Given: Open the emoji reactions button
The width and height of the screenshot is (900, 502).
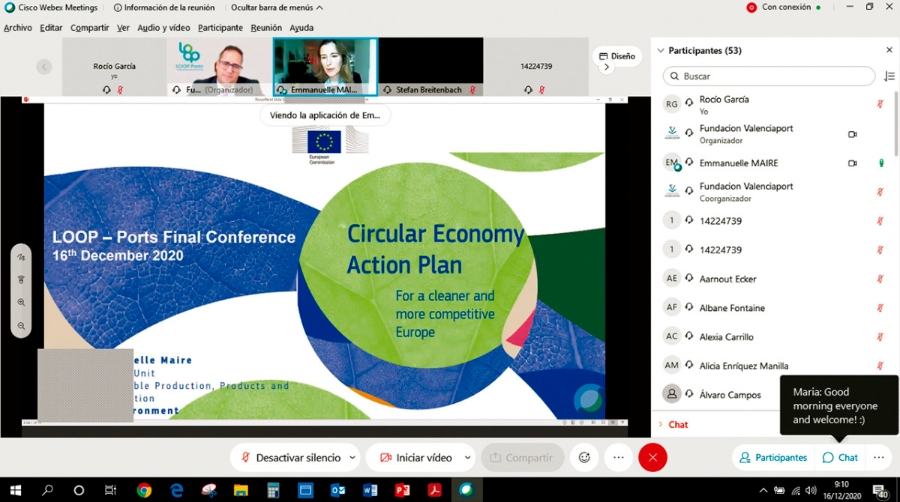Looking at the screenshot, I should tap(584, 457).
